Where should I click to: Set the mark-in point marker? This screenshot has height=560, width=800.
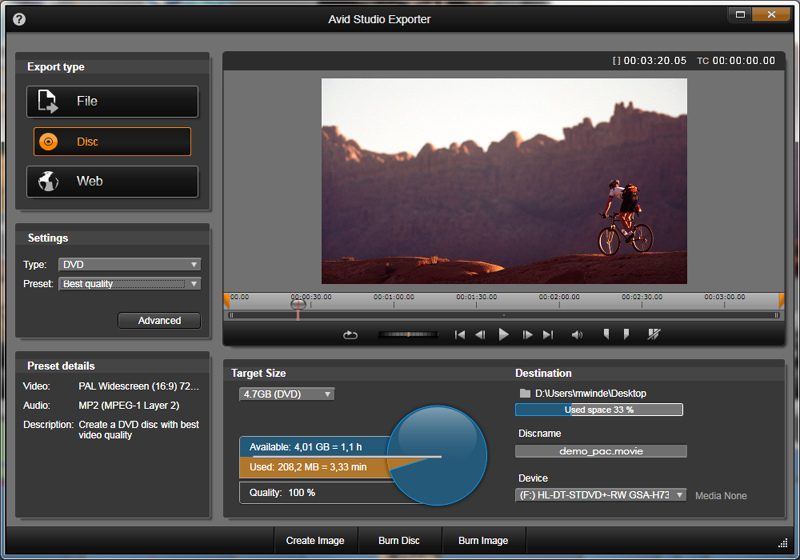coord(606,335)
